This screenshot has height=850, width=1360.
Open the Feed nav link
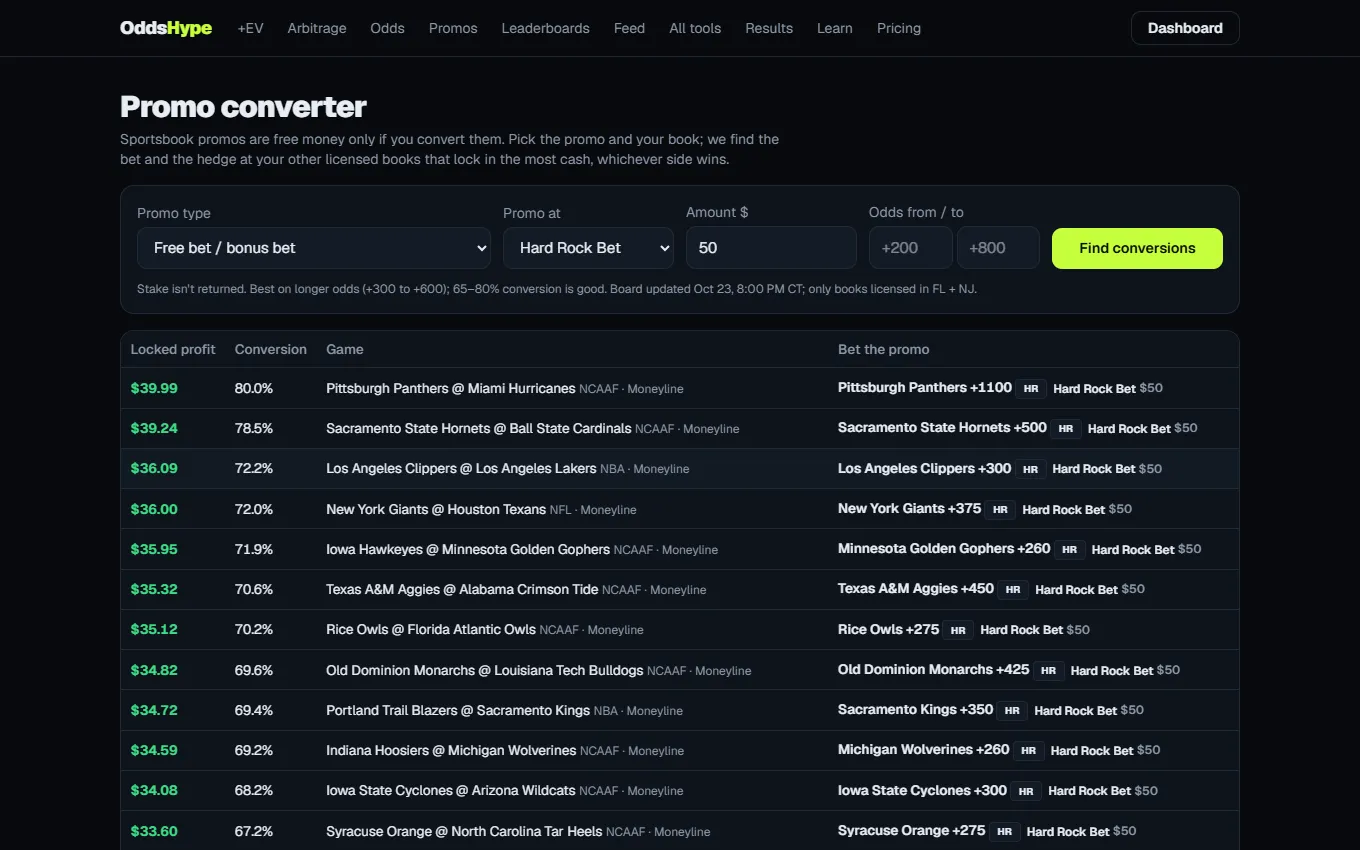[x=629, y=28]
